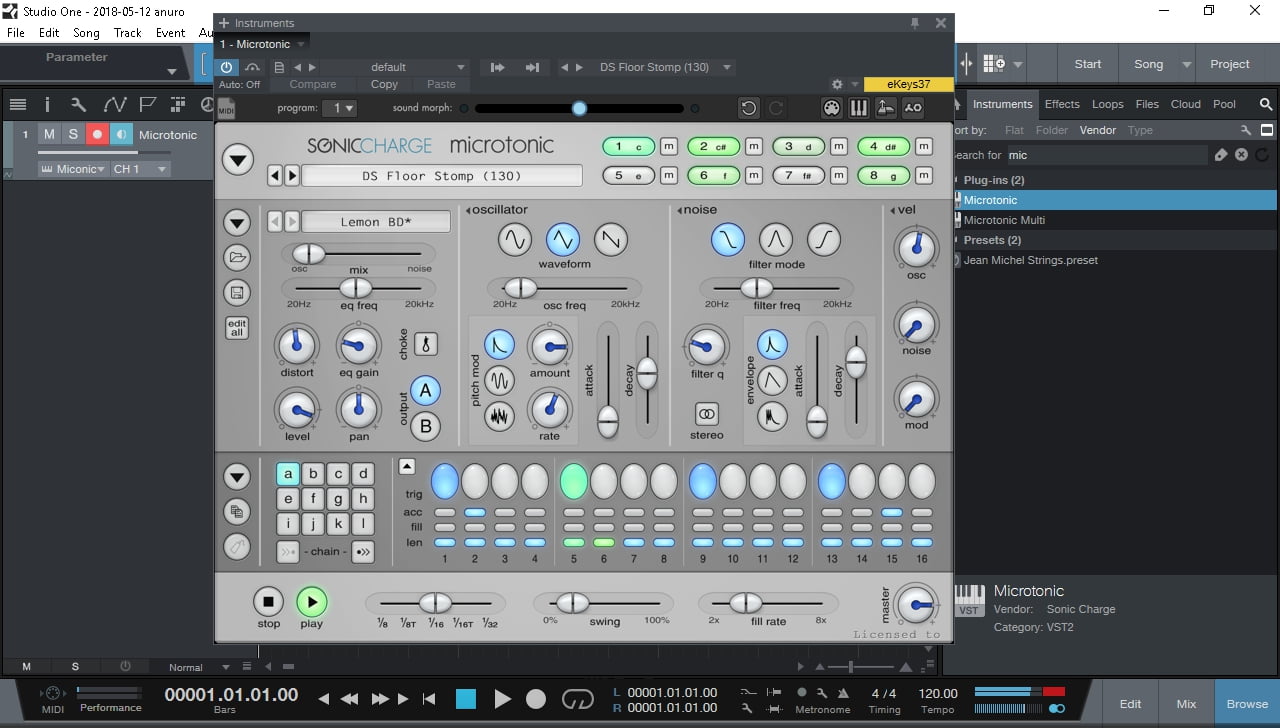This screenshot has height=728, width=1280.
Task: Switch to the Files browser tab
Action: 1147,104
